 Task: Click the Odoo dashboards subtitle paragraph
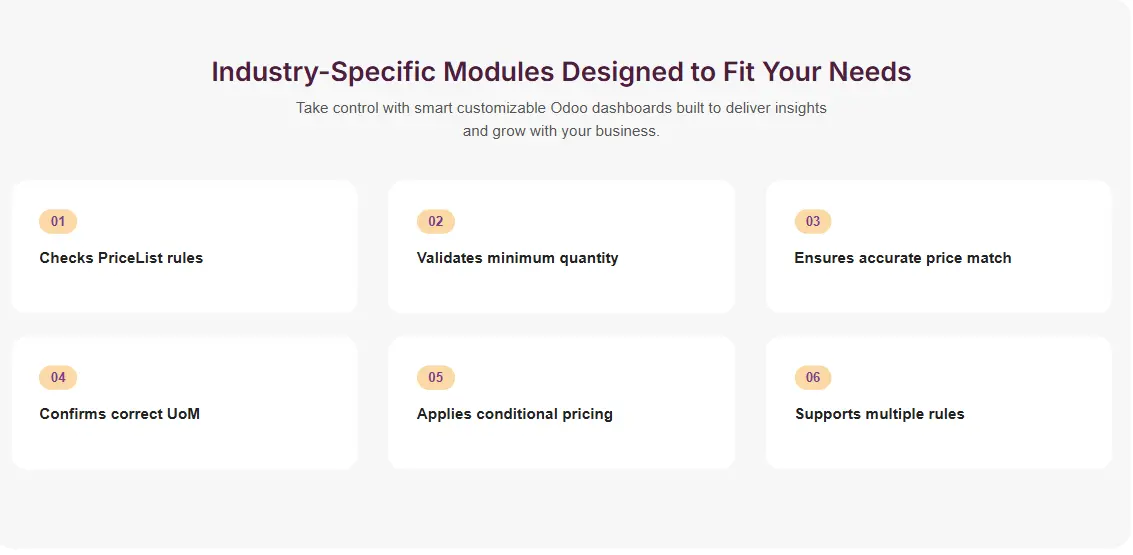pos(561,119)
